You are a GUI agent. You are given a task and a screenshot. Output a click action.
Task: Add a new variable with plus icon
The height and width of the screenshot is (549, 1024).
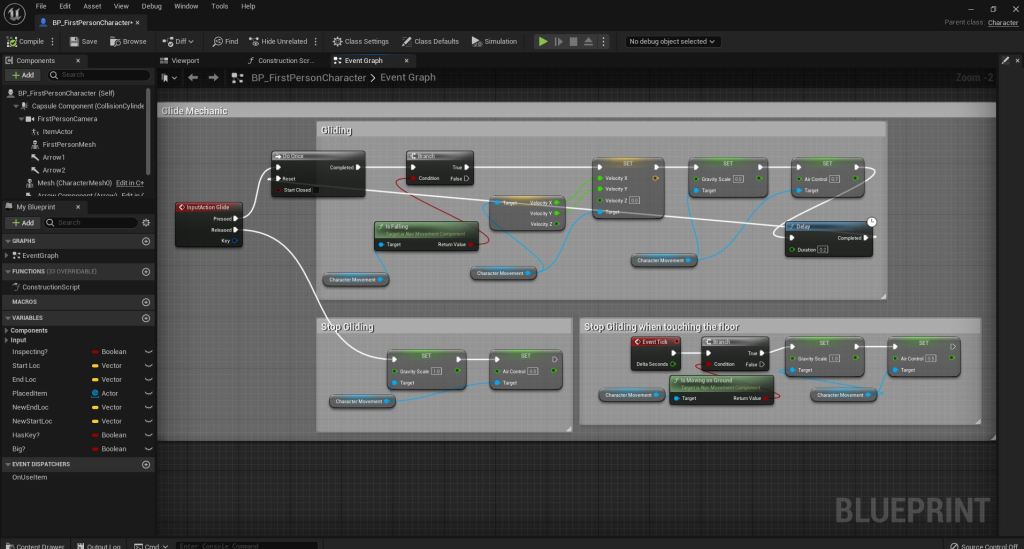click(x=146, y=318)
